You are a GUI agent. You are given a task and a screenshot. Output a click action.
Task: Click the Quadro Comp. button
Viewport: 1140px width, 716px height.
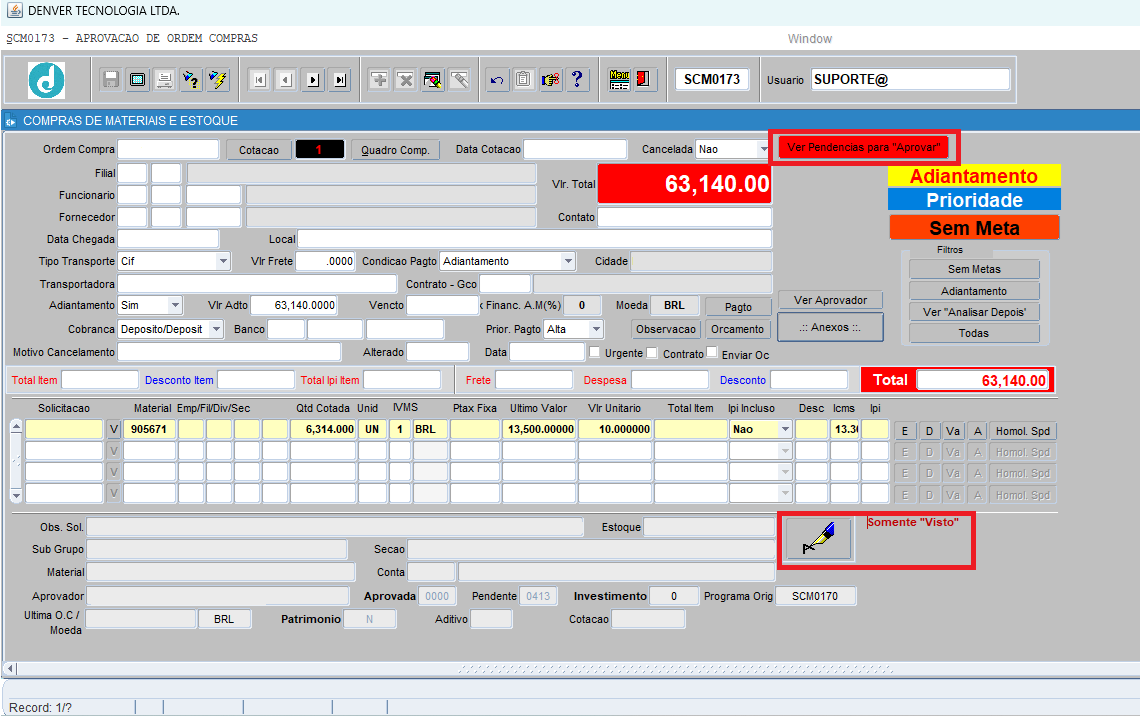[x=396, y=150]
